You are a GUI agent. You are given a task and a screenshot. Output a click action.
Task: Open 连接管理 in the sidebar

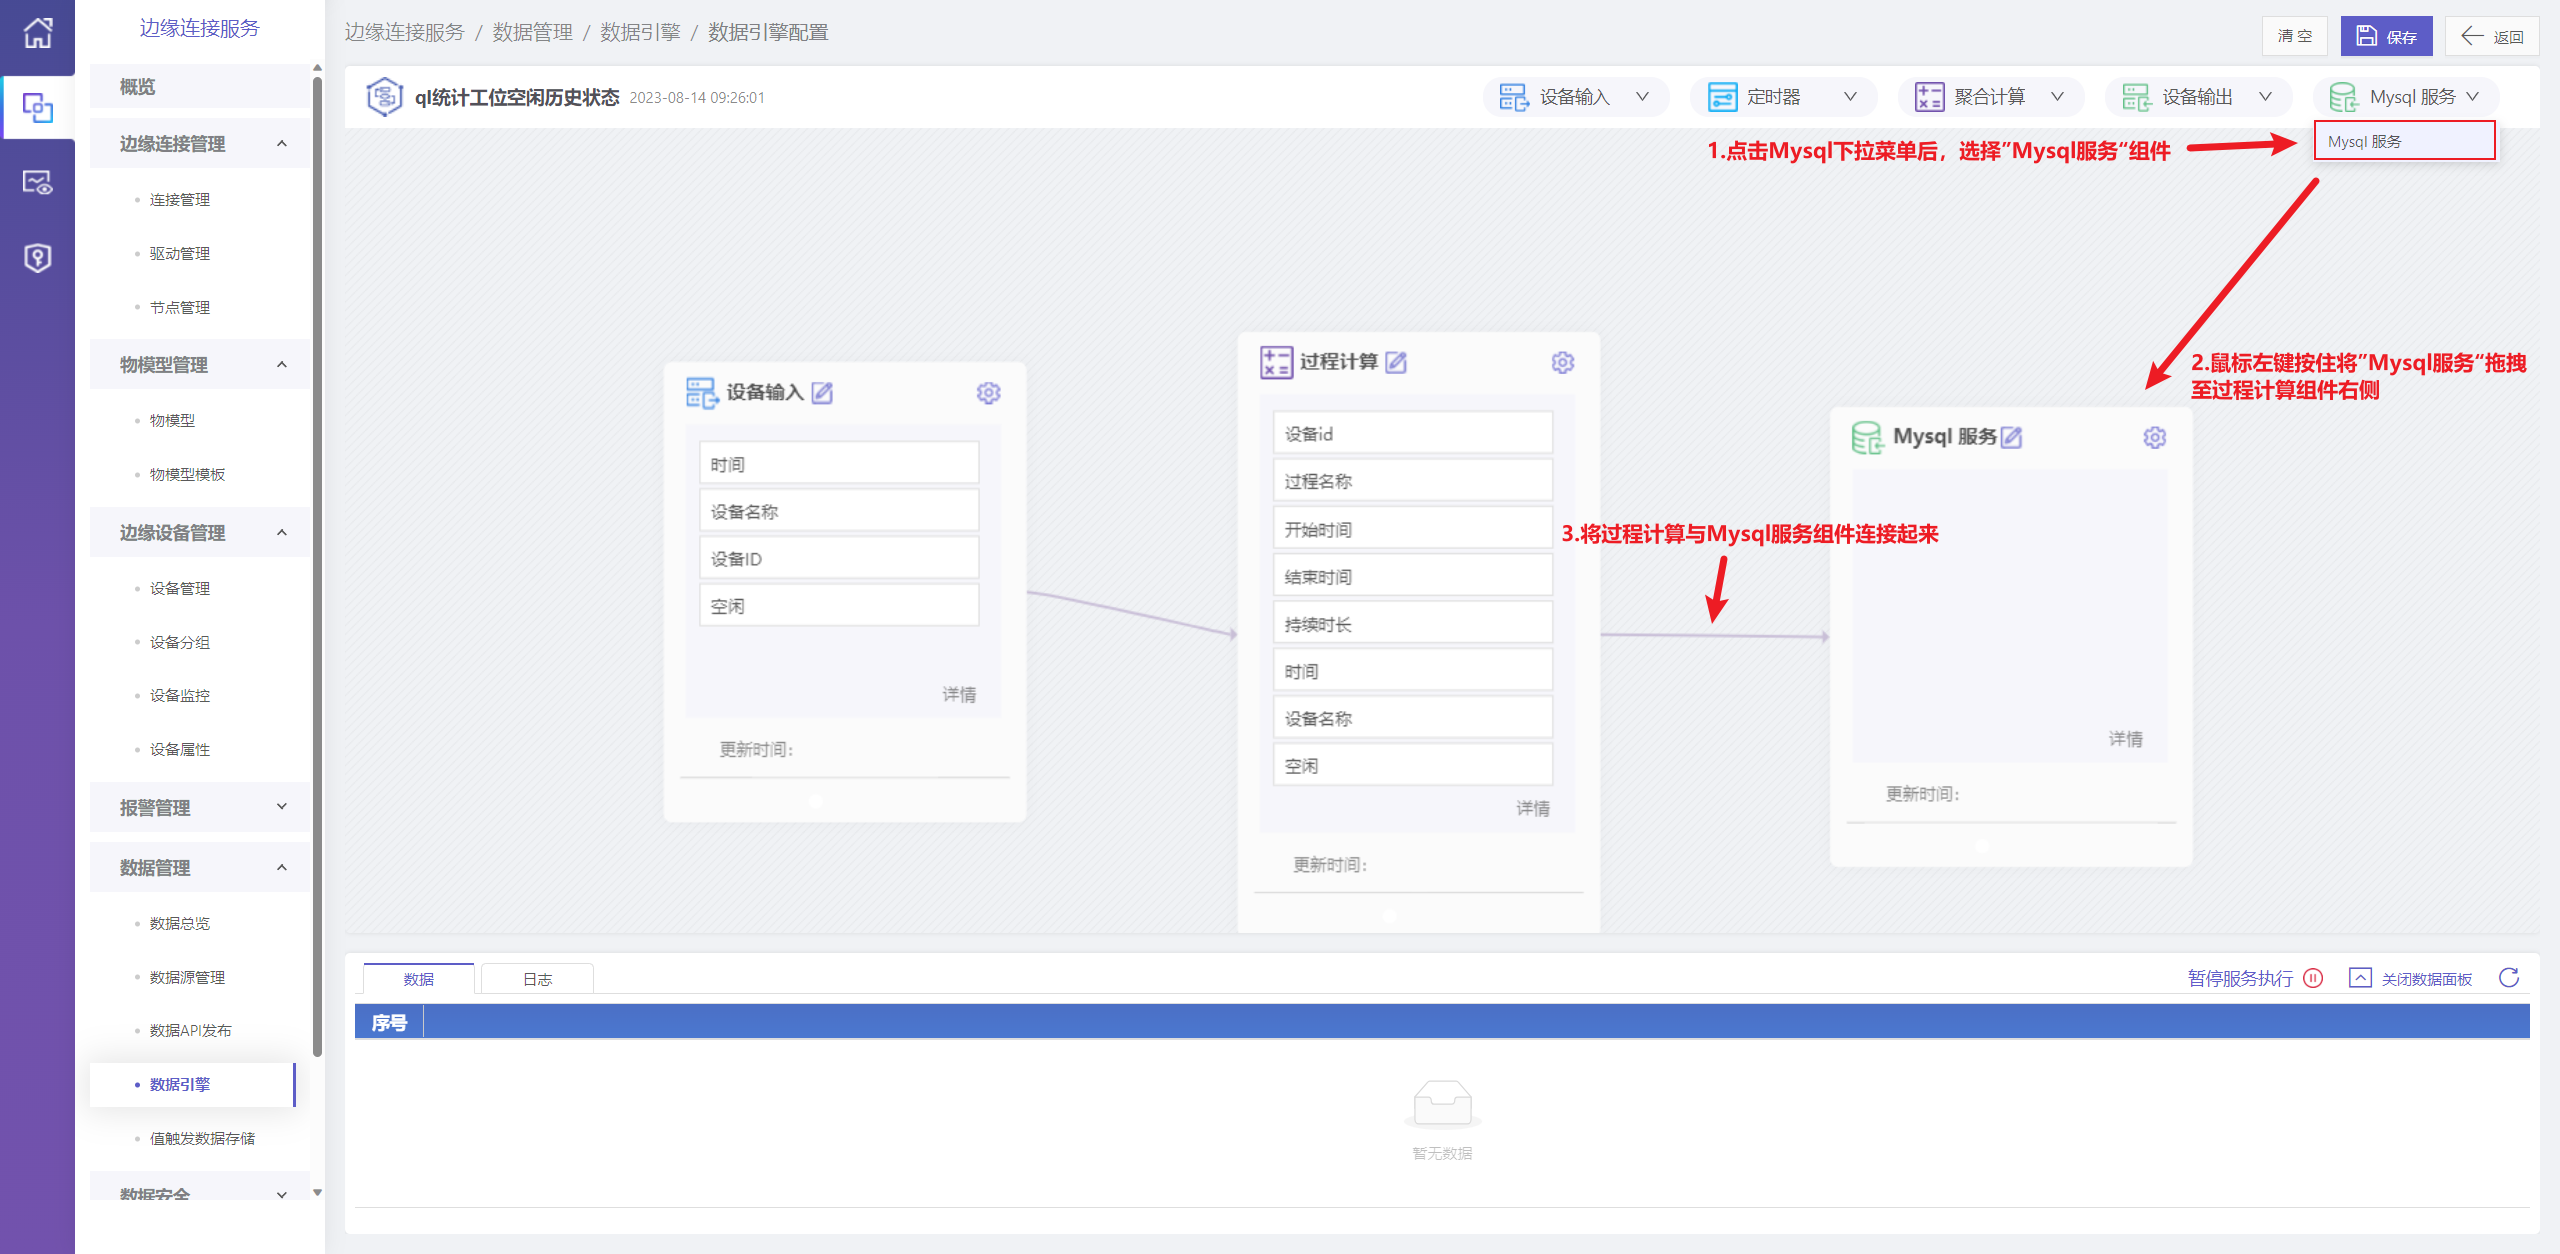click(180, 200)
